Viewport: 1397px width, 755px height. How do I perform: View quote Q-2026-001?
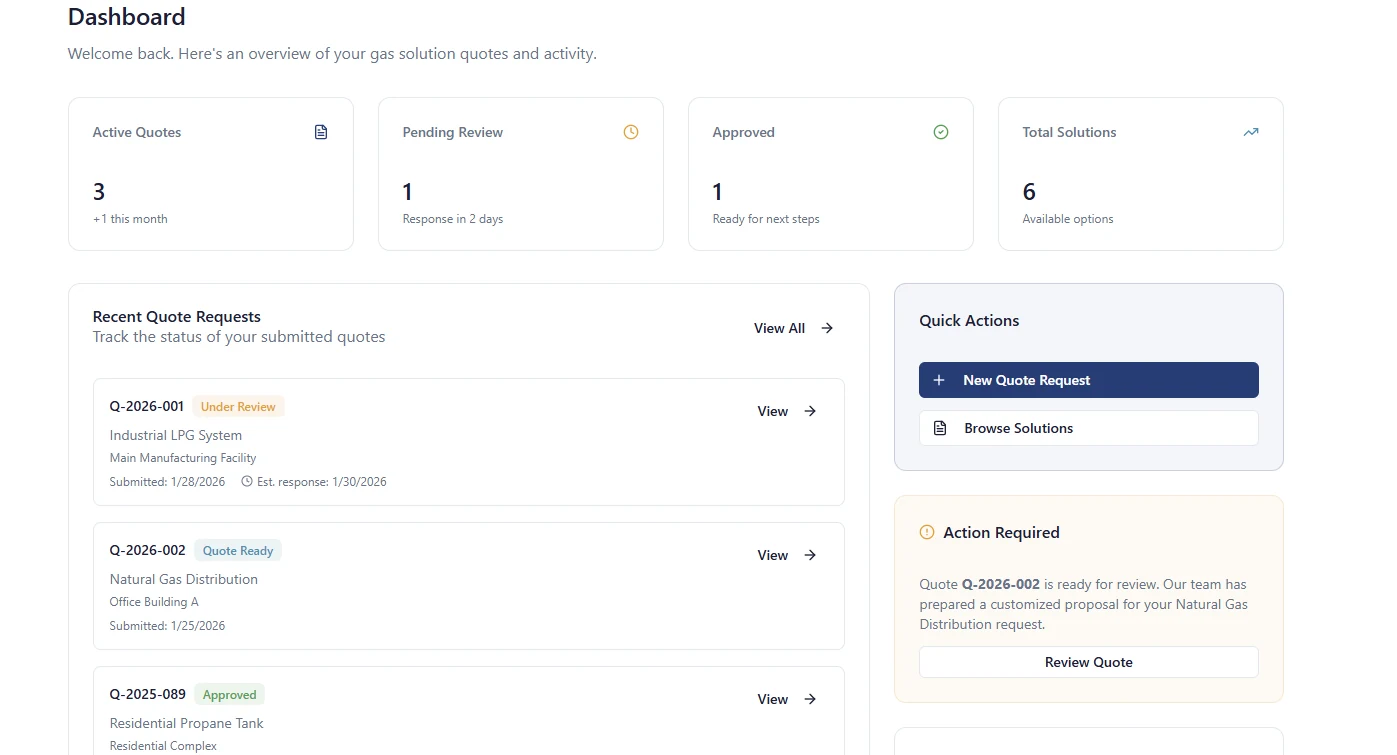click(787, 411)
